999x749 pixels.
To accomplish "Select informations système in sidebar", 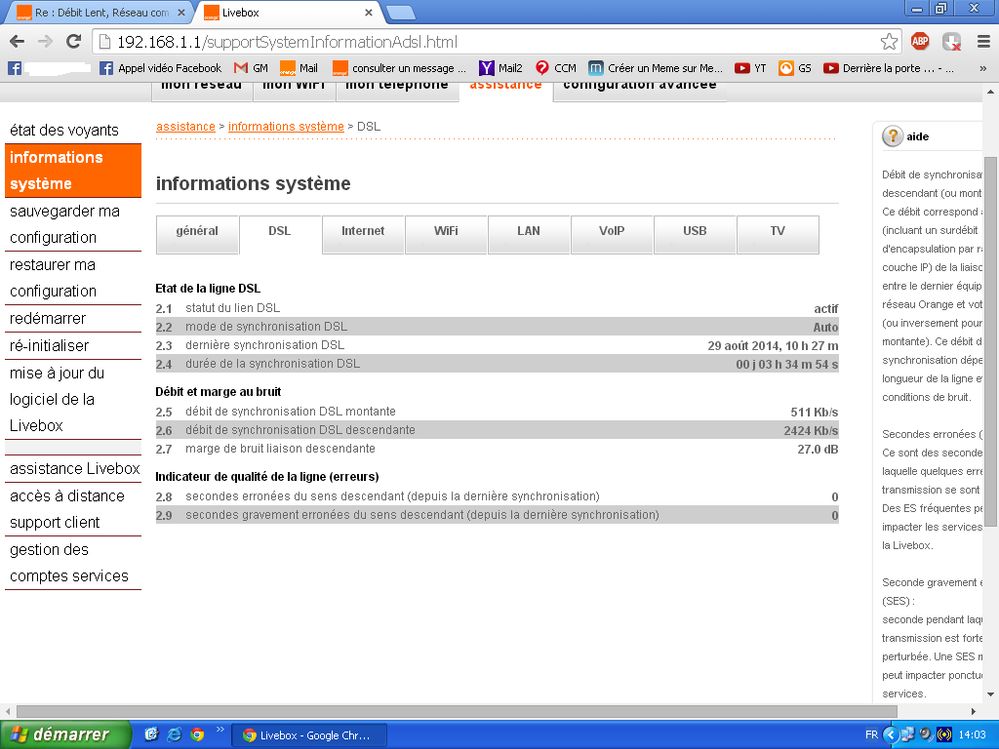I will (x=73, y=171).
